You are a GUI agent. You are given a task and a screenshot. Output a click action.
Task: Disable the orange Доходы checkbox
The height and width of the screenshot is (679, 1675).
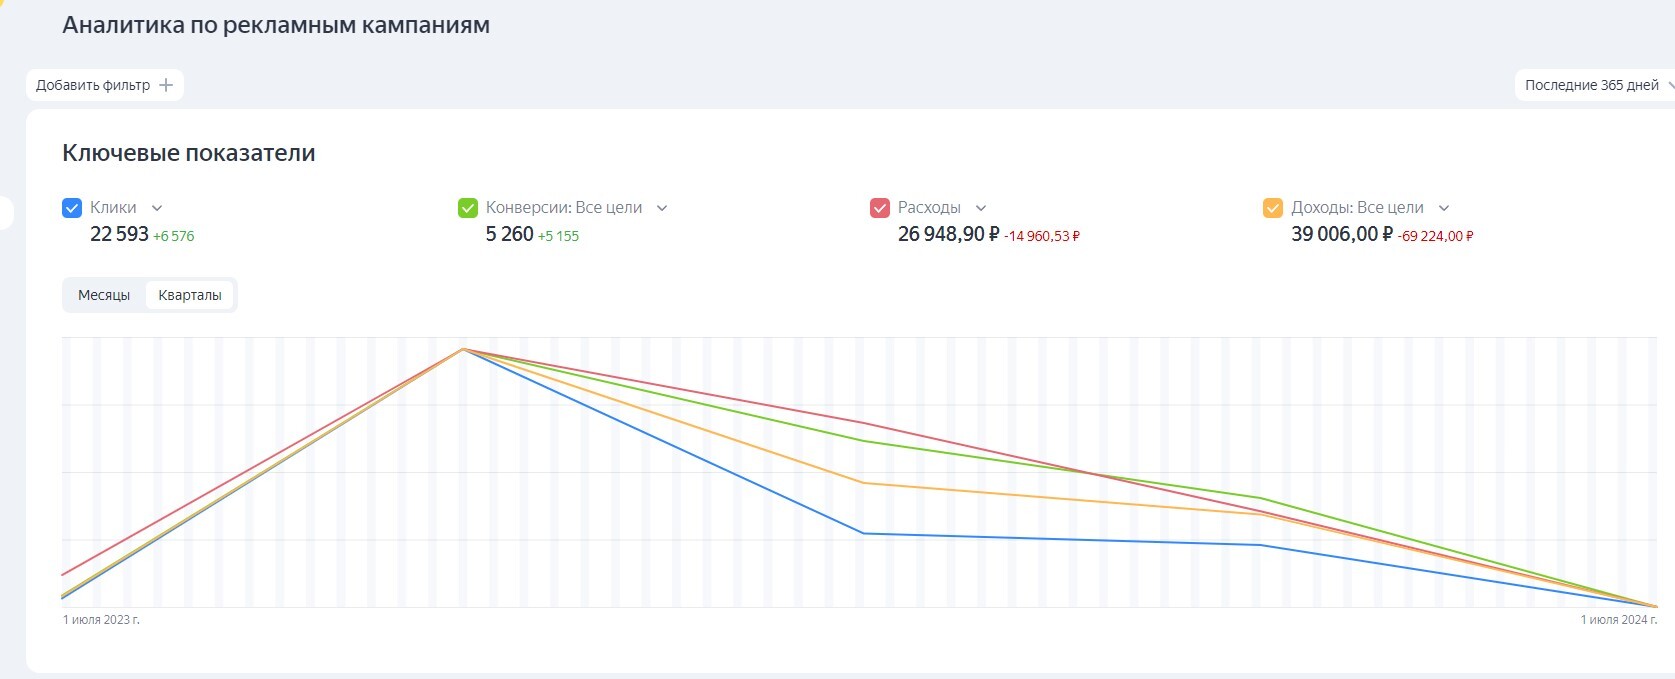tap(1273, 208)
